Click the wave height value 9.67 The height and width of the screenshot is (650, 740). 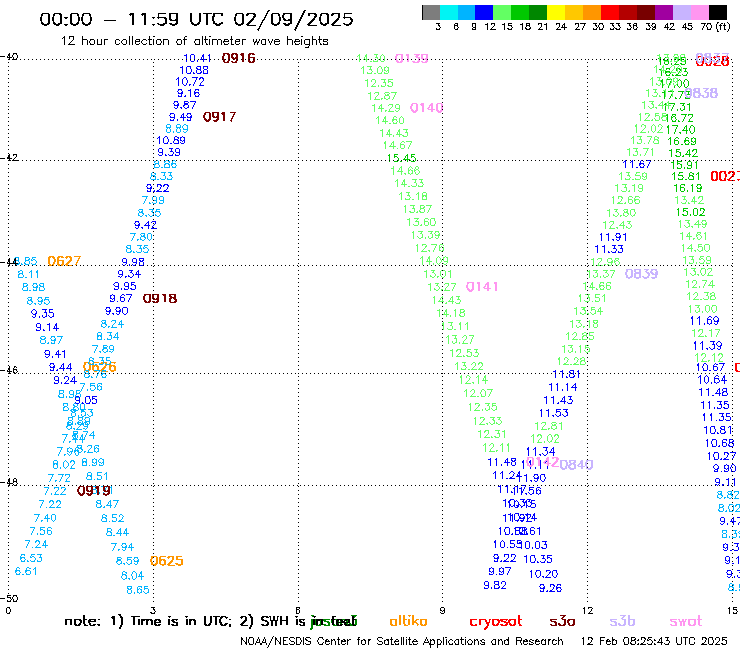tap(120, 298)
